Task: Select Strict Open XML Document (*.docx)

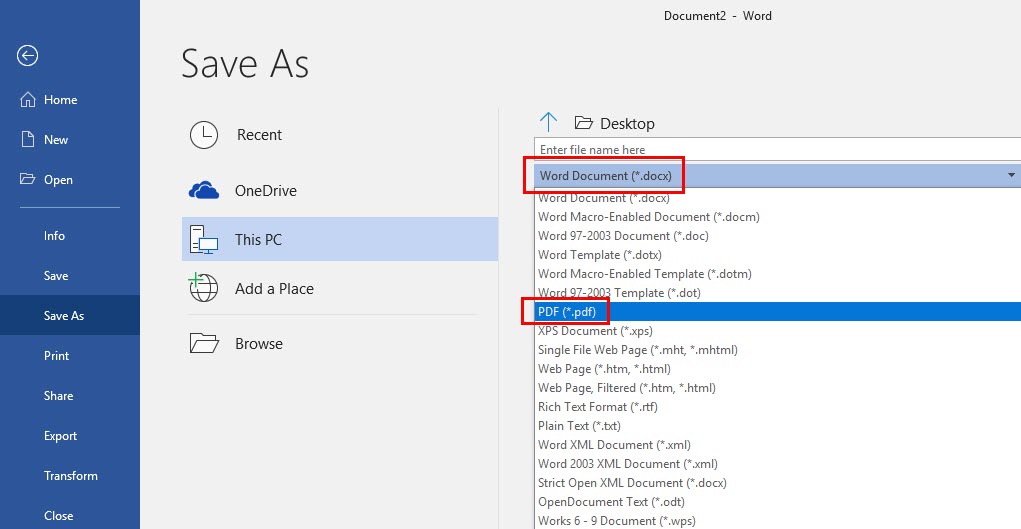Action: 777,483
